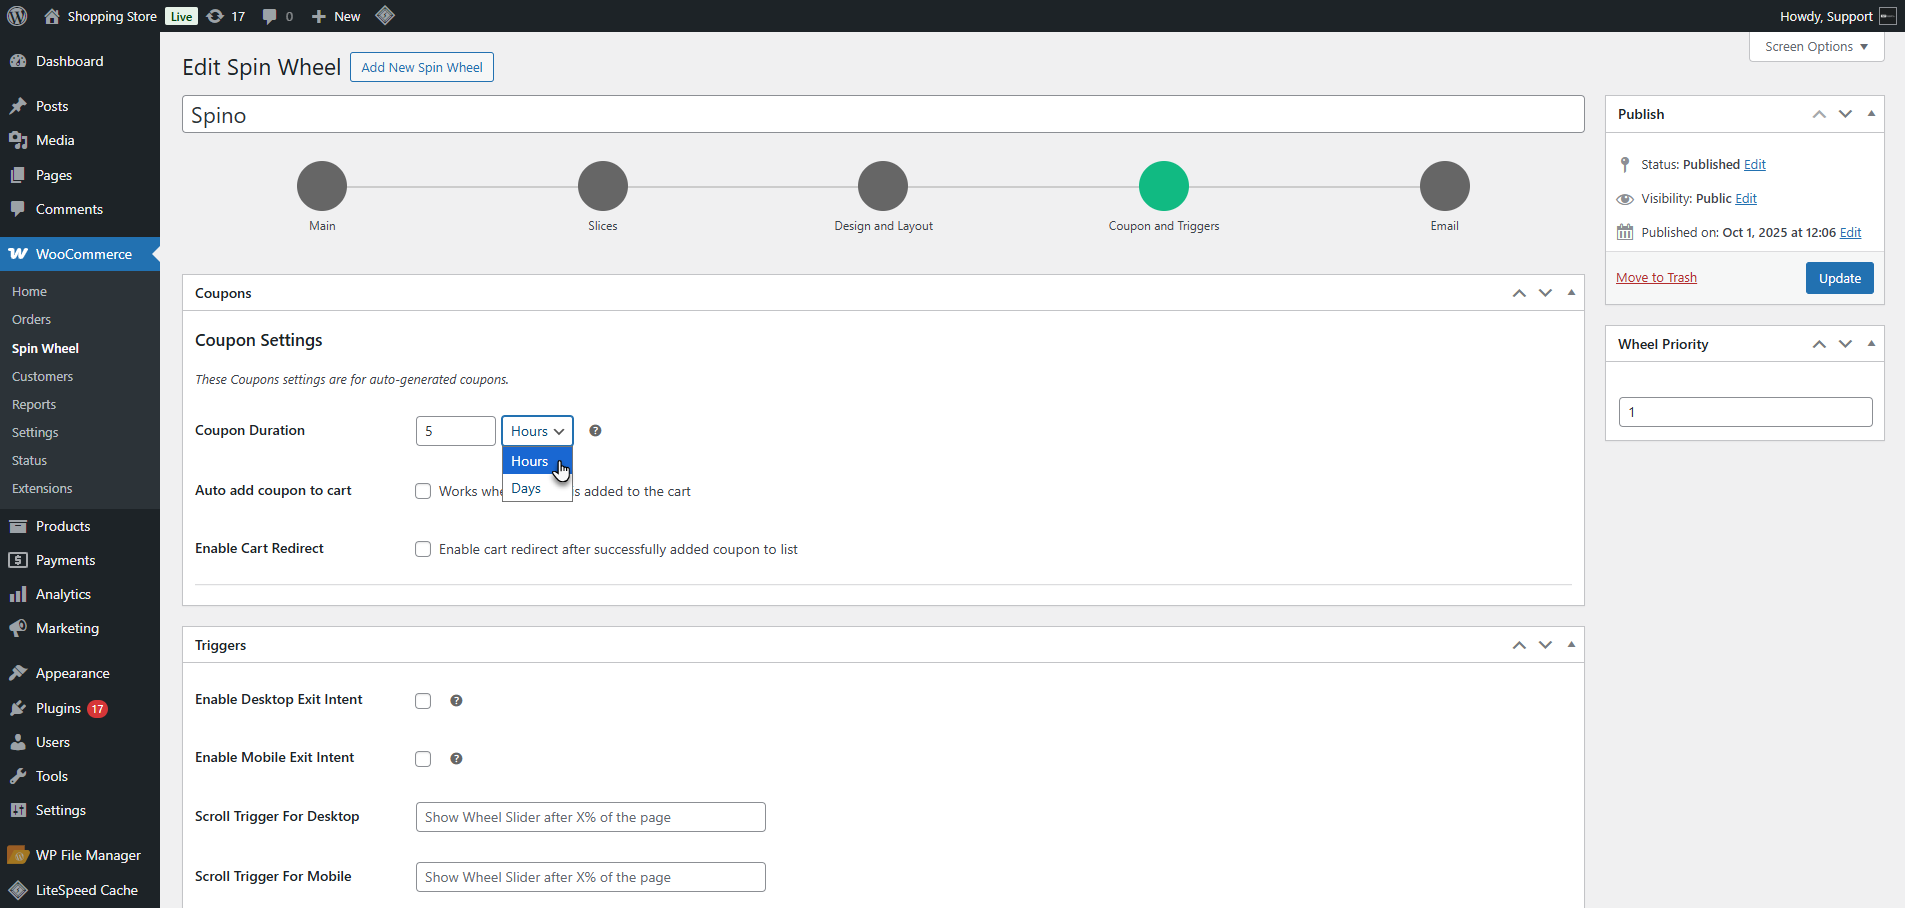Viewport: 1905px width, 908px height.
Task: Open the comments bubble icon in toolbar
Action: pyautogui.click(x=277, y=16)
